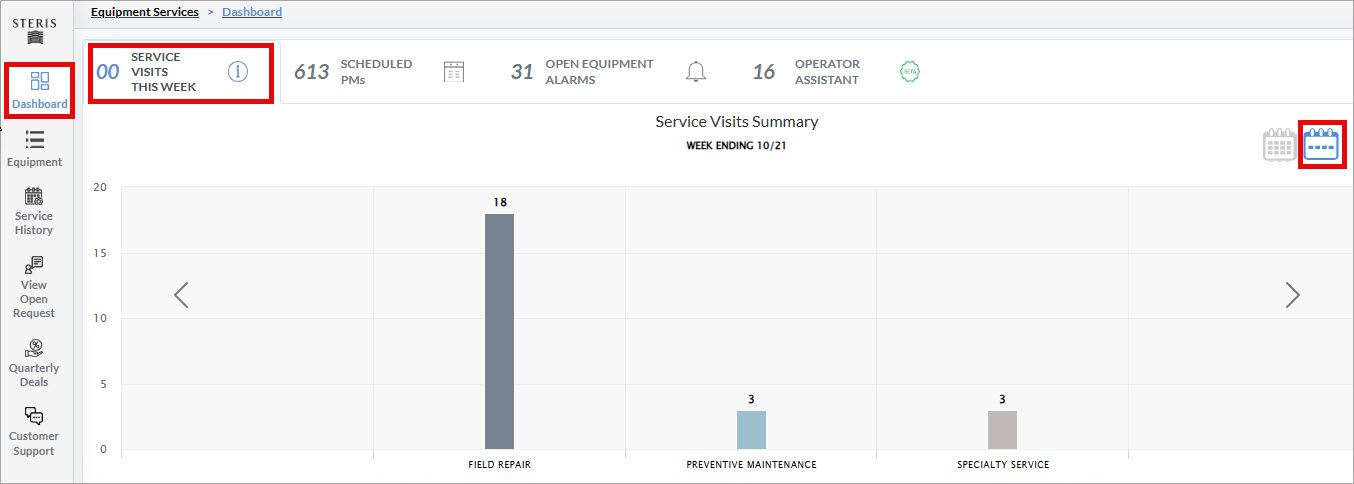Click the SPECIALTY SERVICE axis label
The width and height of the screenshot is (1354, 484).
click(1003, 465)
